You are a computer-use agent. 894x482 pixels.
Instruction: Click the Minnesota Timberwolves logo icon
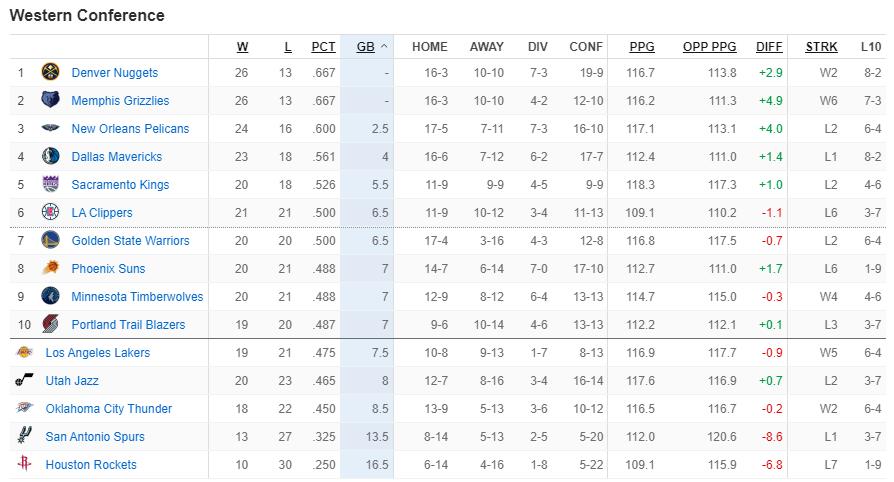[x=51, y=296]
